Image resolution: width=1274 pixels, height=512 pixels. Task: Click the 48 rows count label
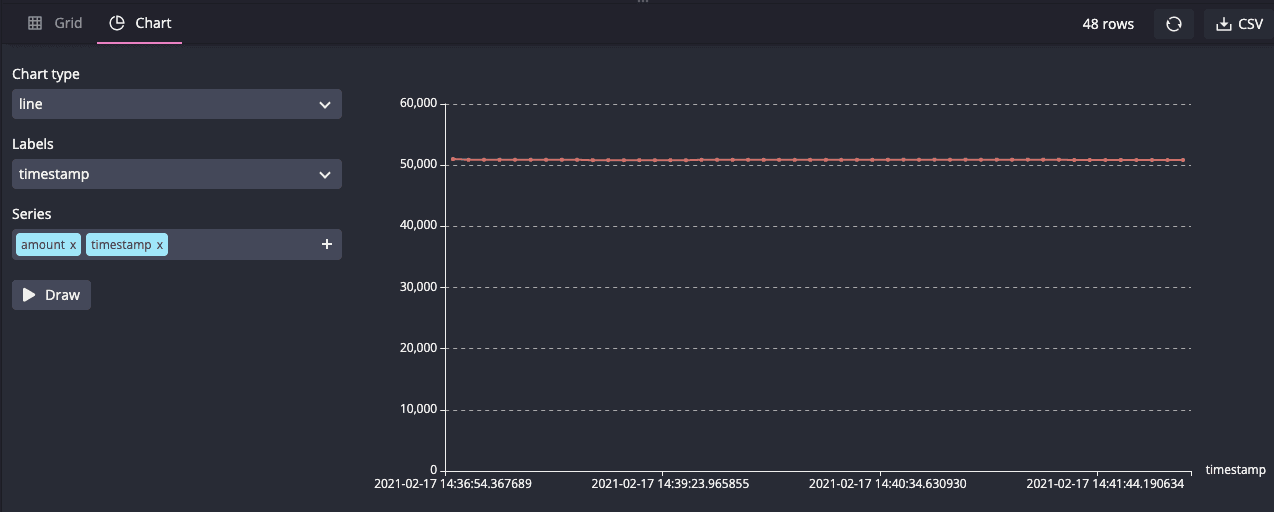coord(1108,24)
